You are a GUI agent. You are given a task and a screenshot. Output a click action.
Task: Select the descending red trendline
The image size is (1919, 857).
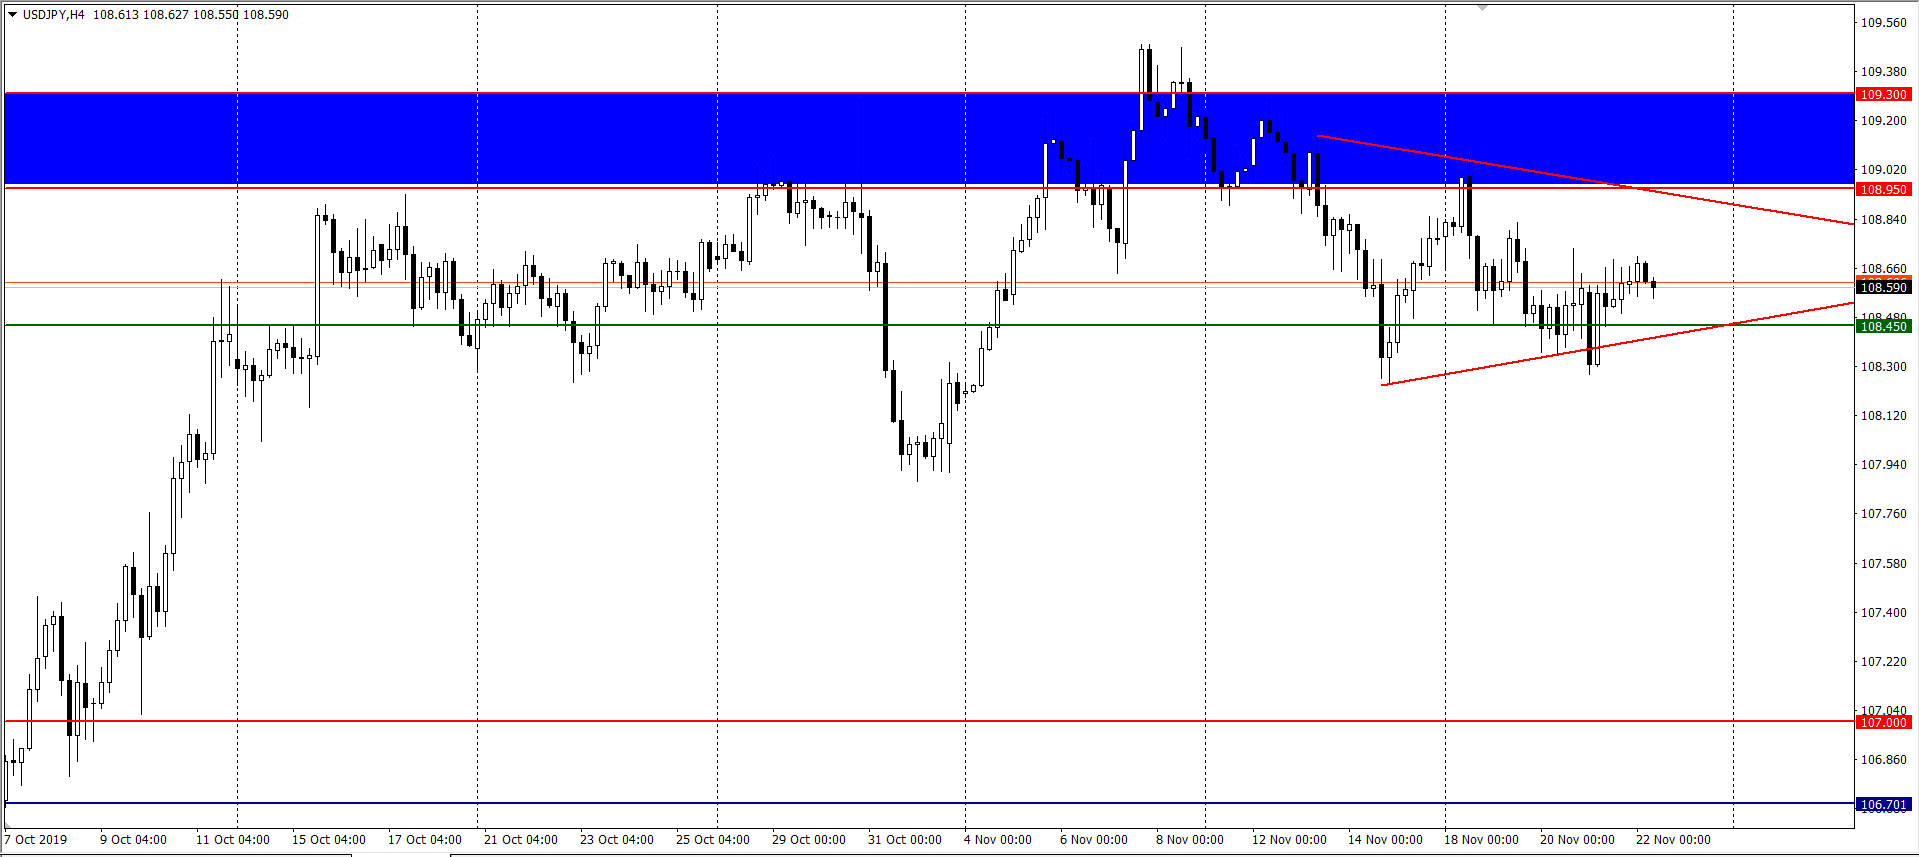tap(1600, 182)
